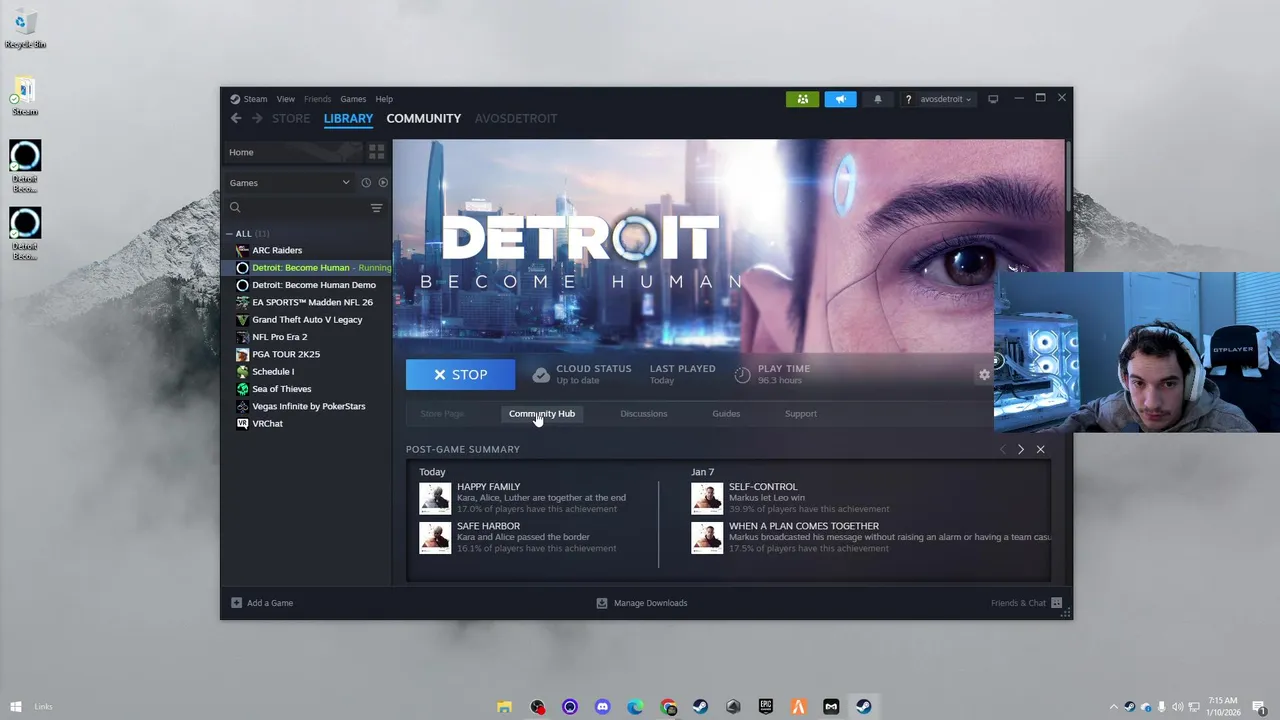Viewport: 1280px width, 720px height.
Task: Open the notifications bell
Action: tap(878, 99)
